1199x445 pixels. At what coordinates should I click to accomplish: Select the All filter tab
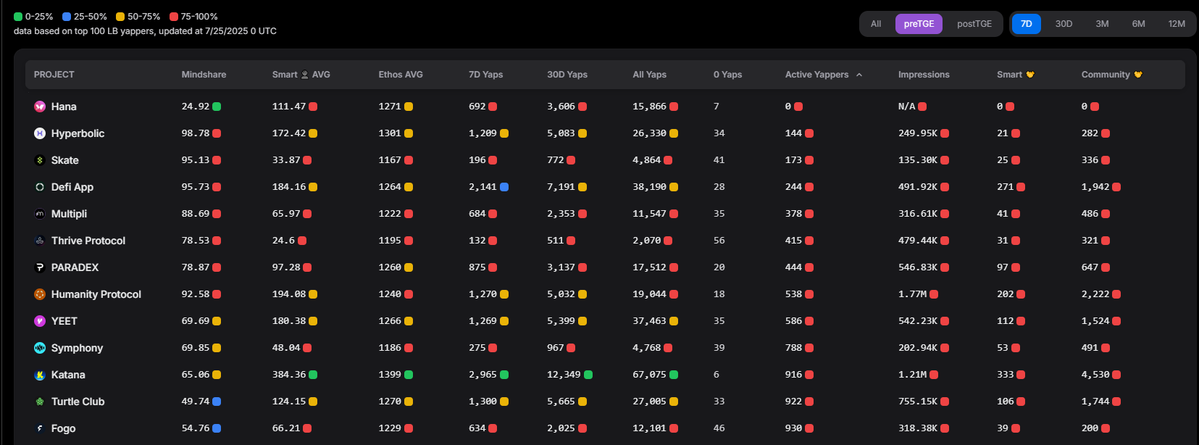tap(876, 24)
